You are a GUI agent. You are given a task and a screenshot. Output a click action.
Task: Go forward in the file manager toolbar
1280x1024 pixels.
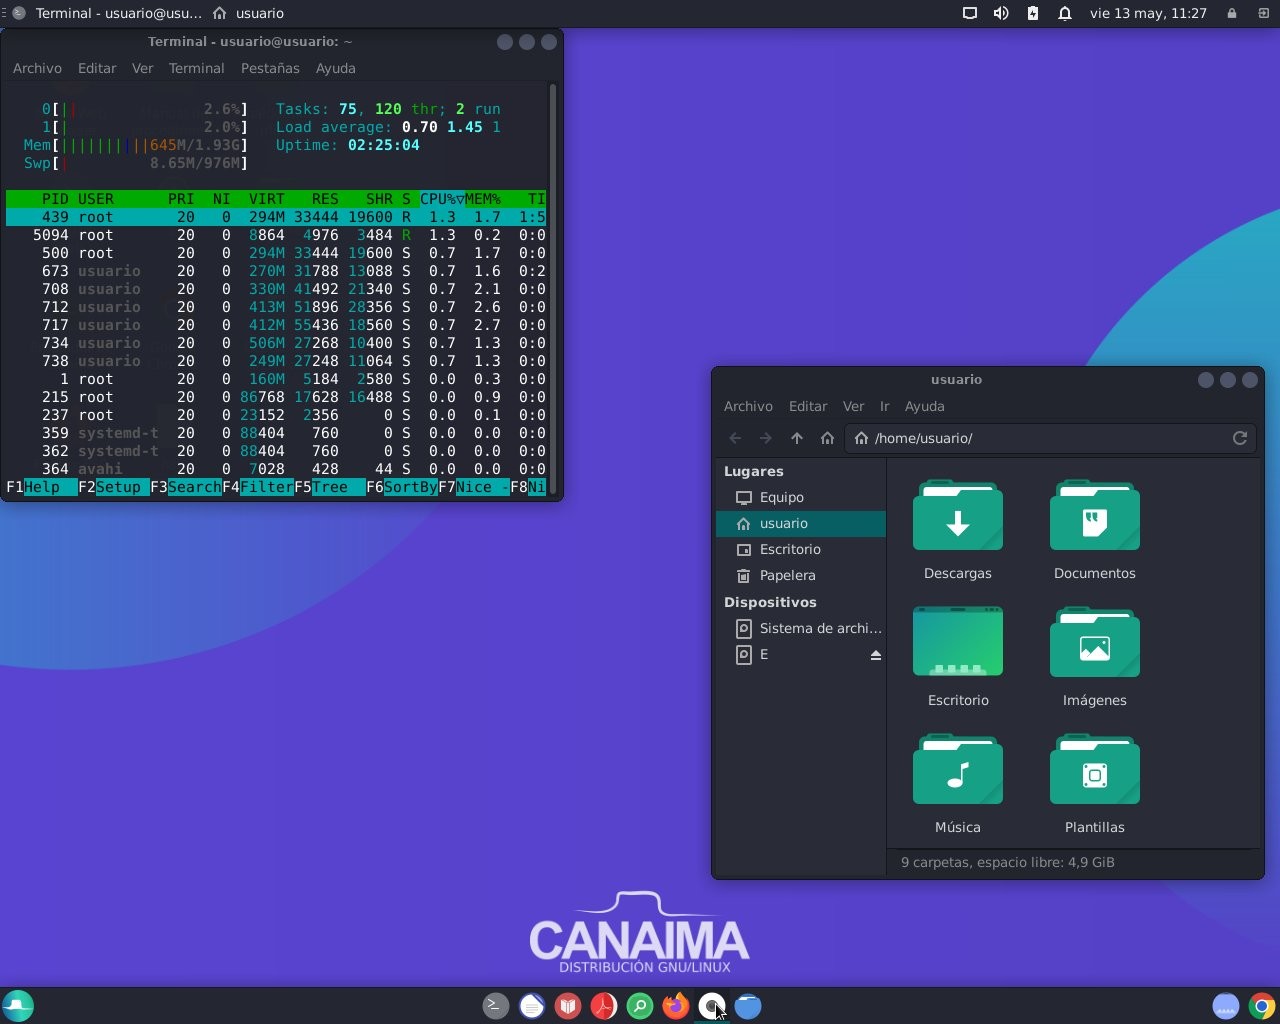click(x=766, y=438)
